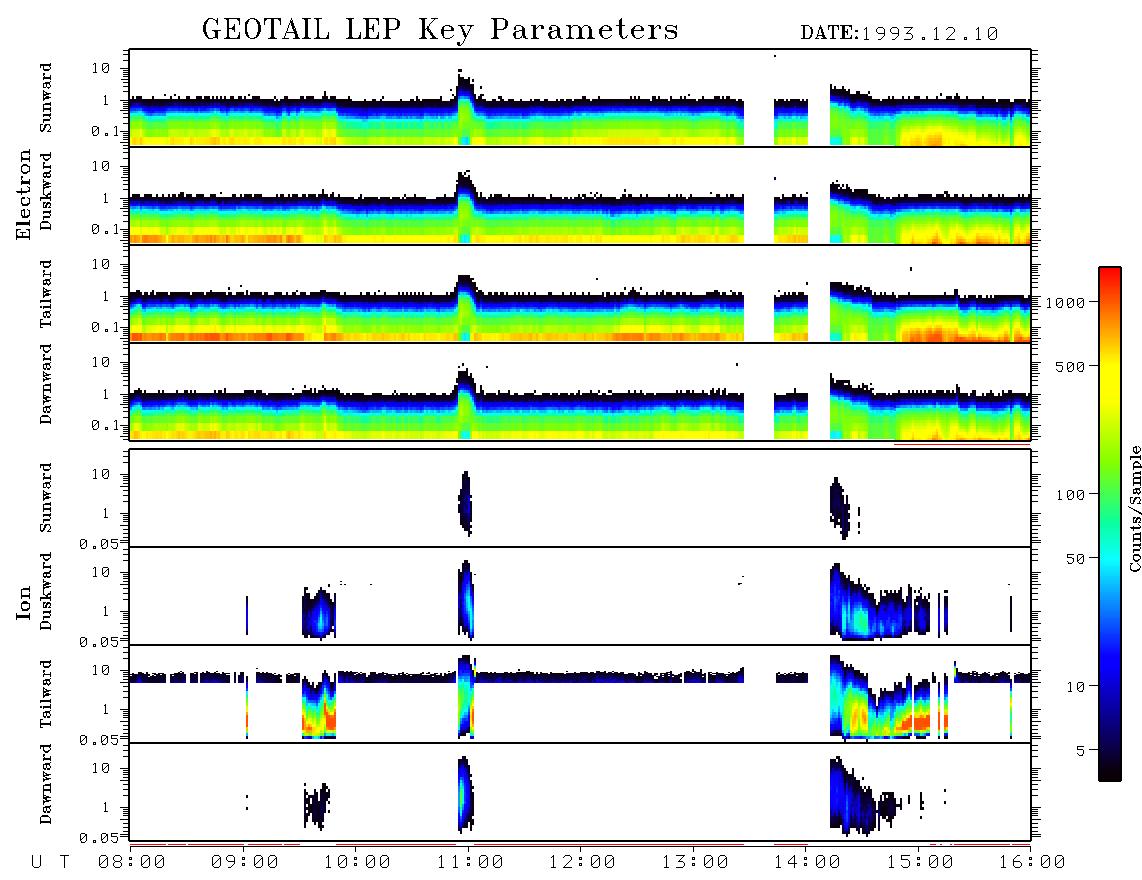Select the 500 color bar tick label
The height and width of the screenshot is (880, 1142).
pyautogui.click(x=1070, y=366)
